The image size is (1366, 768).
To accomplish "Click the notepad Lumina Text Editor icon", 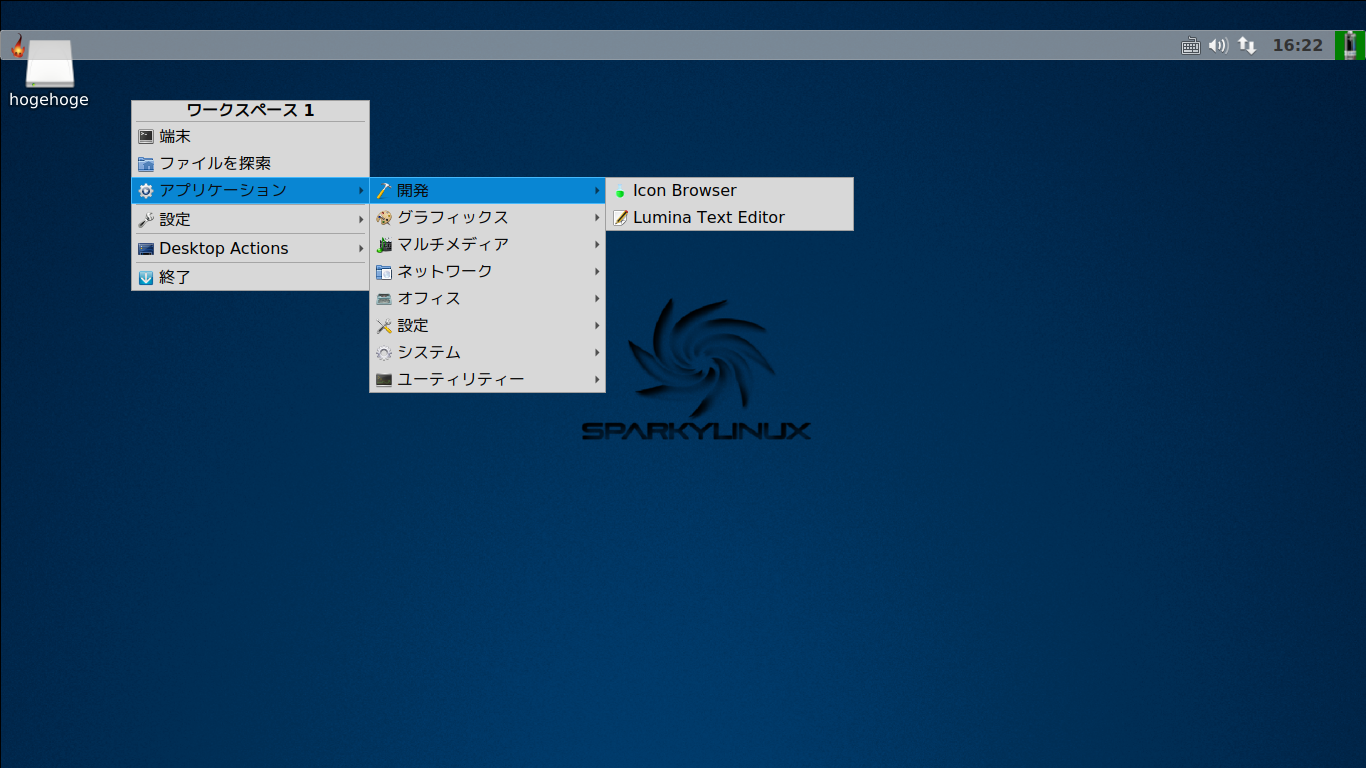I will pos(620,217).
